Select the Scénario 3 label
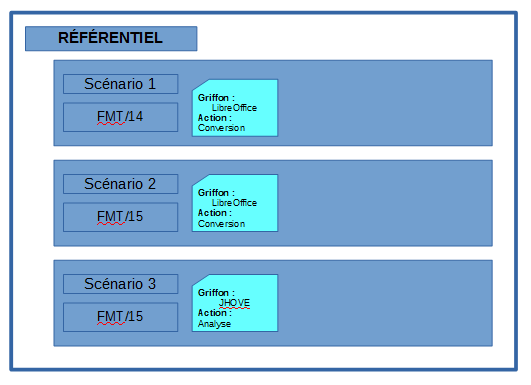The width and height of the screenshot is (531, 385). coord(120,284)
